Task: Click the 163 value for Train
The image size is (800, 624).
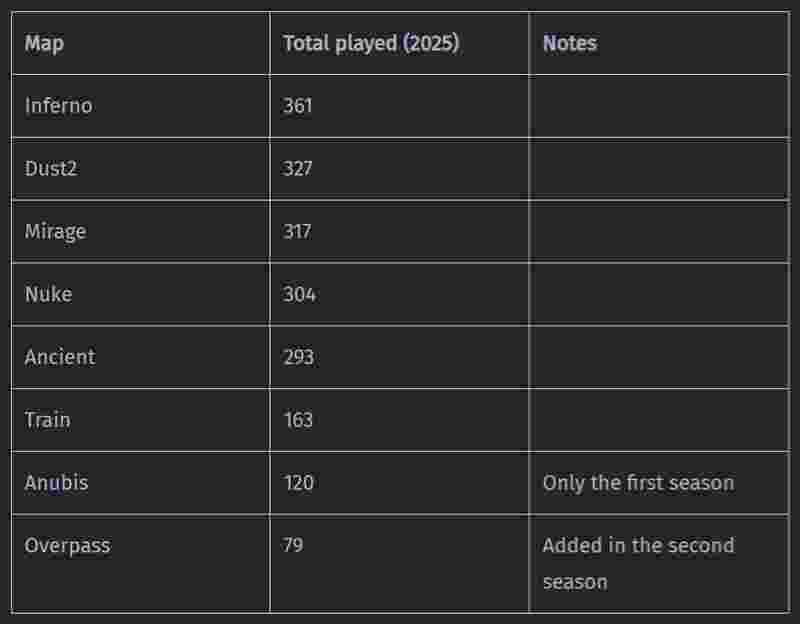Action: coord(298,420)
